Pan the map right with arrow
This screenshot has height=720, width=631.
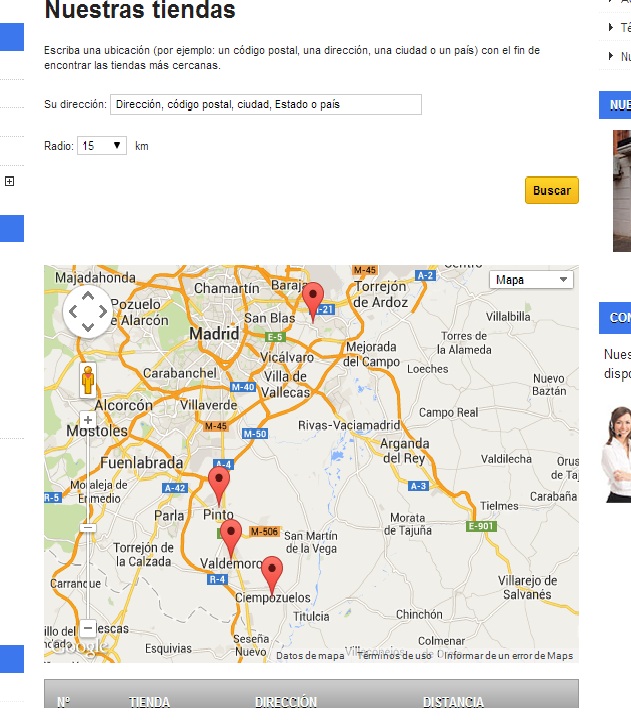(103, 311)
